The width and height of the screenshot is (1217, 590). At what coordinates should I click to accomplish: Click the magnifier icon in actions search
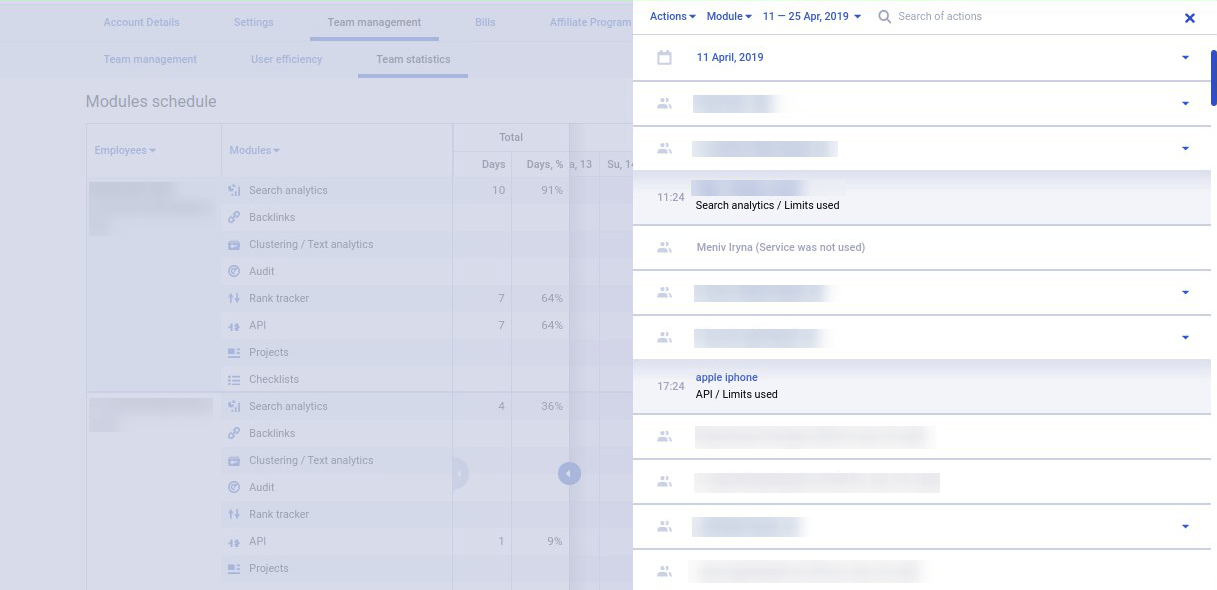point(884,17)
